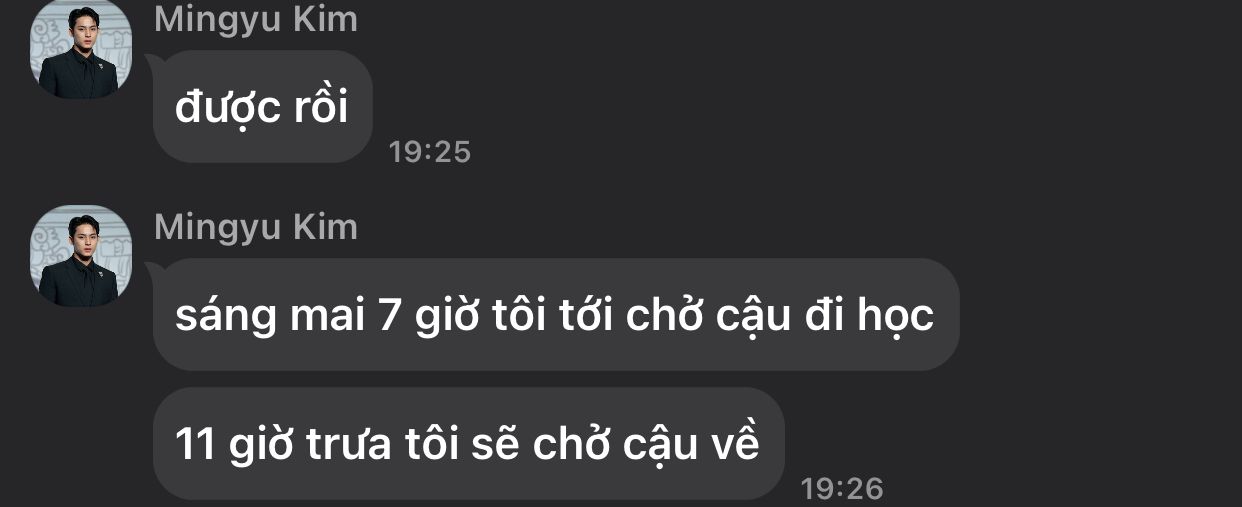Viewport: 1242px width, 507px height.
Task: Click the word "sáng" starting the second message
Action: click(226, 318)
